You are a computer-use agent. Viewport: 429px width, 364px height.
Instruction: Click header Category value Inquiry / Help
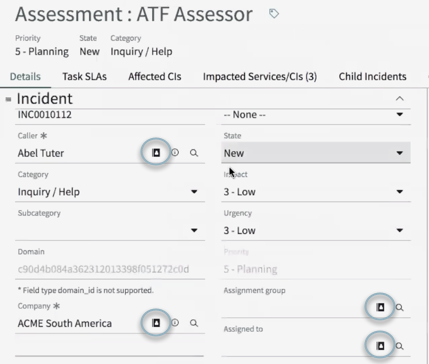pos(141,52)
